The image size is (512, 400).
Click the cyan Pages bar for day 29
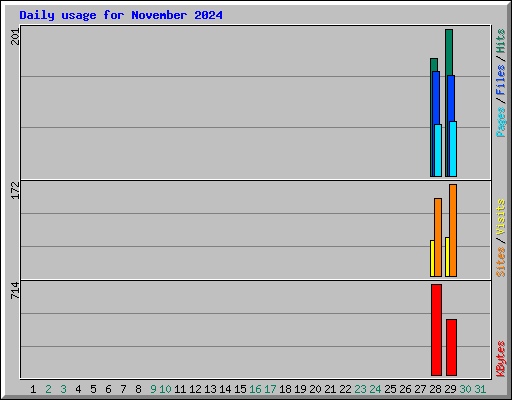453,149
